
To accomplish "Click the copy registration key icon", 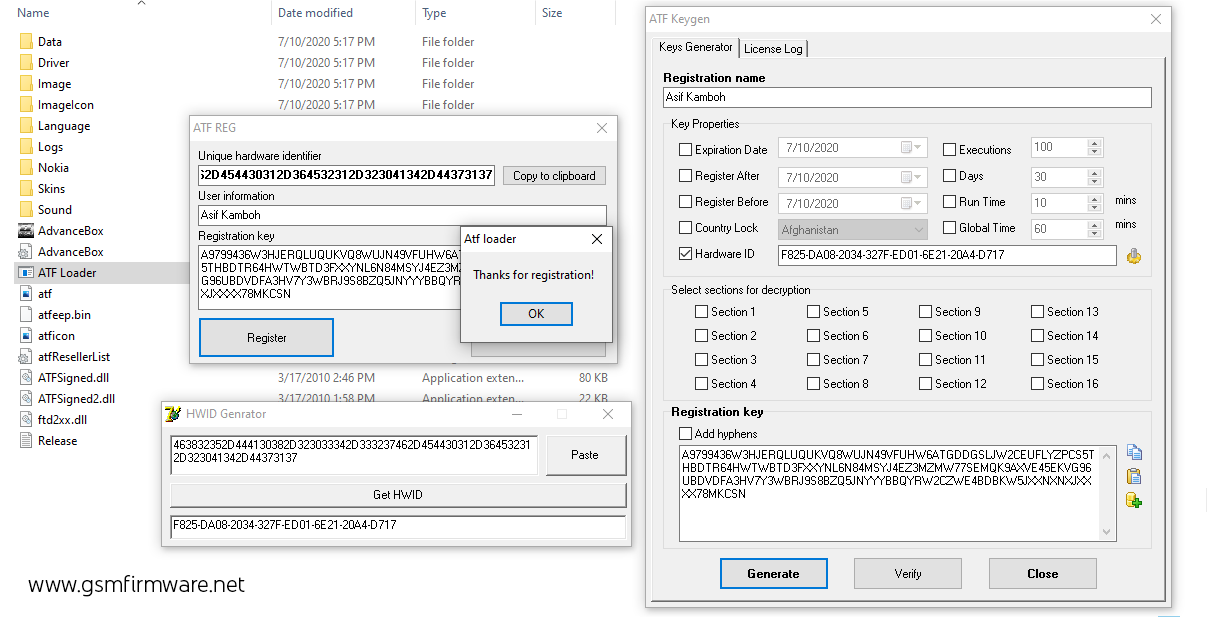I will [x=1134, y=454].
